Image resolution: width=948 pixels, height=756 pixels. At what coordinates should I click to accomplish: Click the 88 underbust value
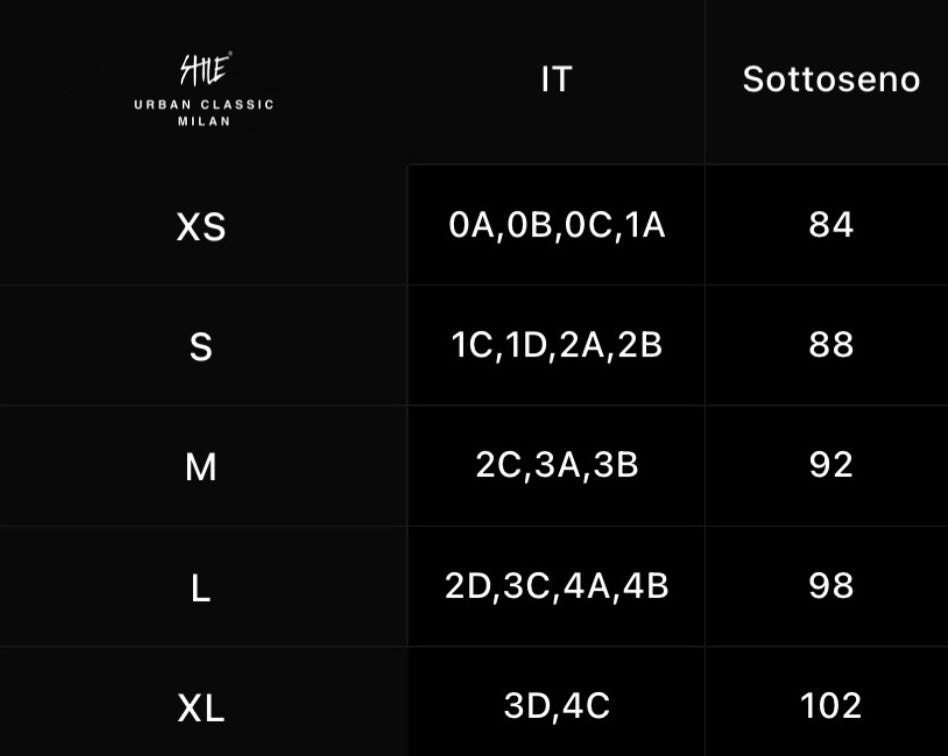[831, 345]
